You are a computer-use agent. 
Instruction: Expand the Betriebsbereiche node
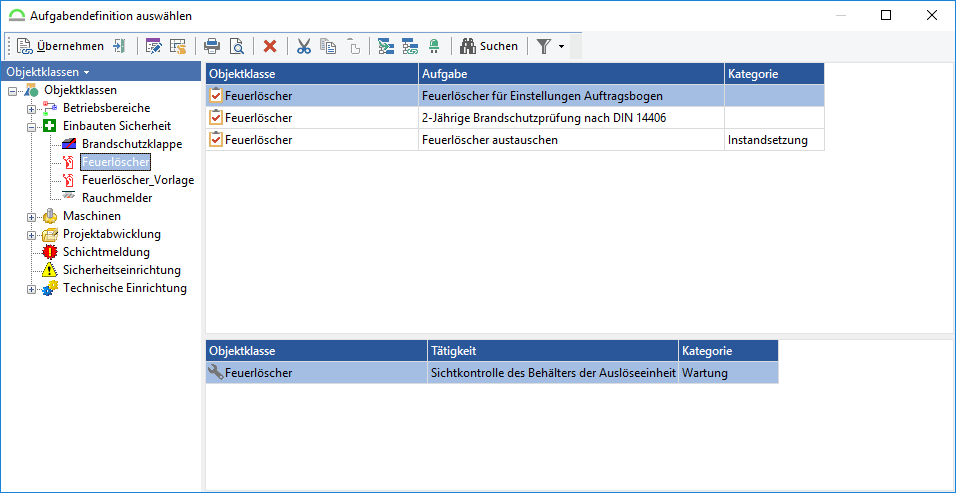32,108
